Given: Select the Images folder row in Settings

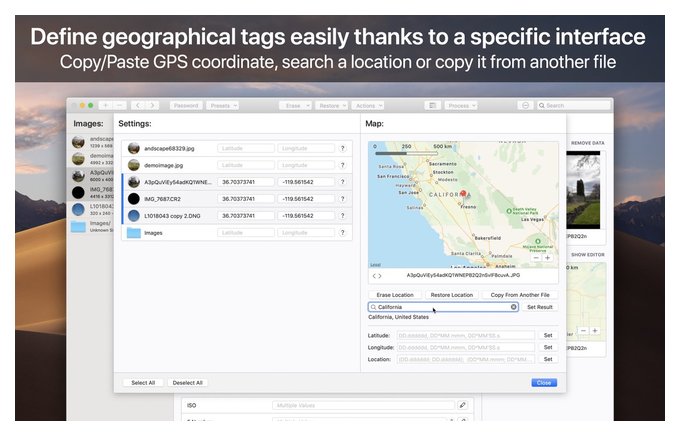Looking at the screenshot, I should coord(237,233).
